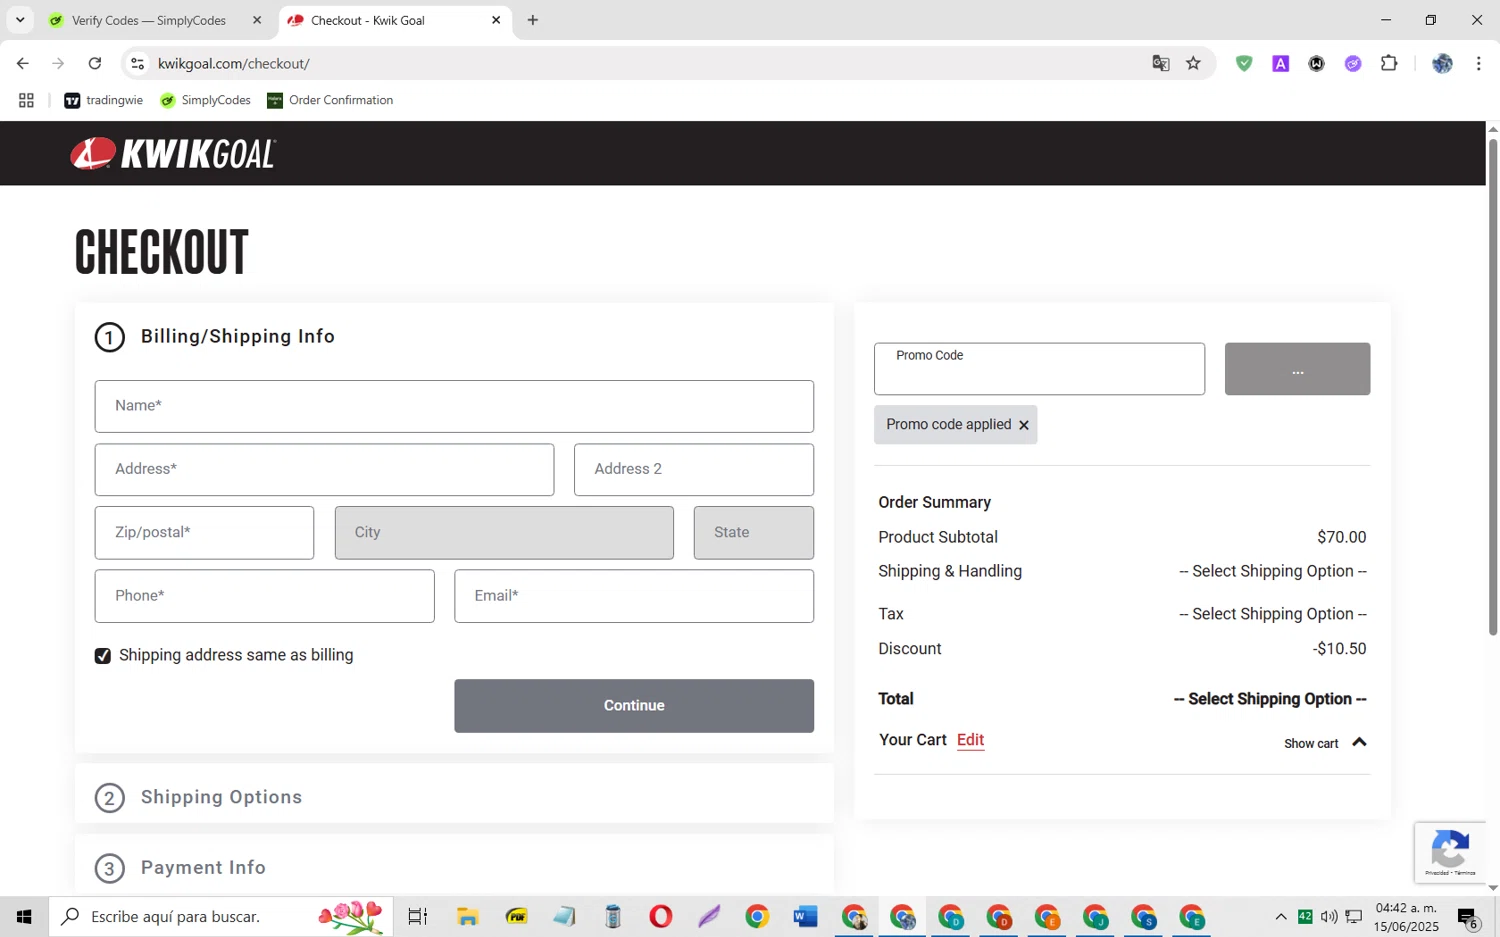1500x937 pixels.
Task: Open a new browser tab
Action: click(532, 20)
